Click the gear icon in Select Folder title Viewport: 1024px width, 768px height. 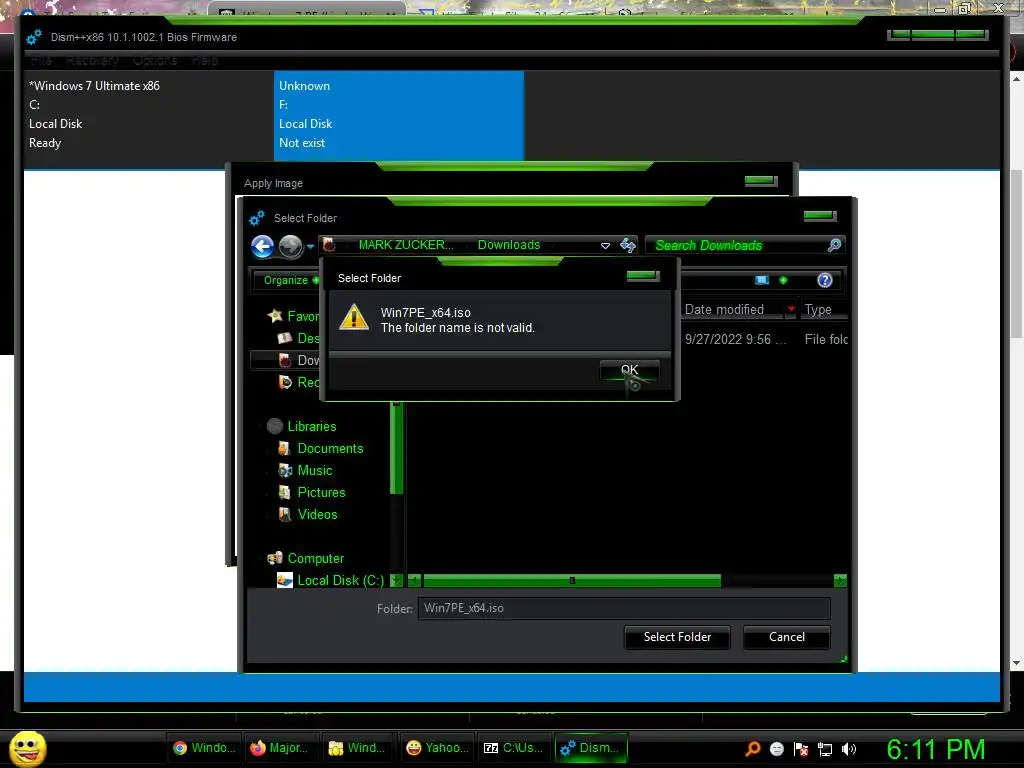[x=257, y=218]
